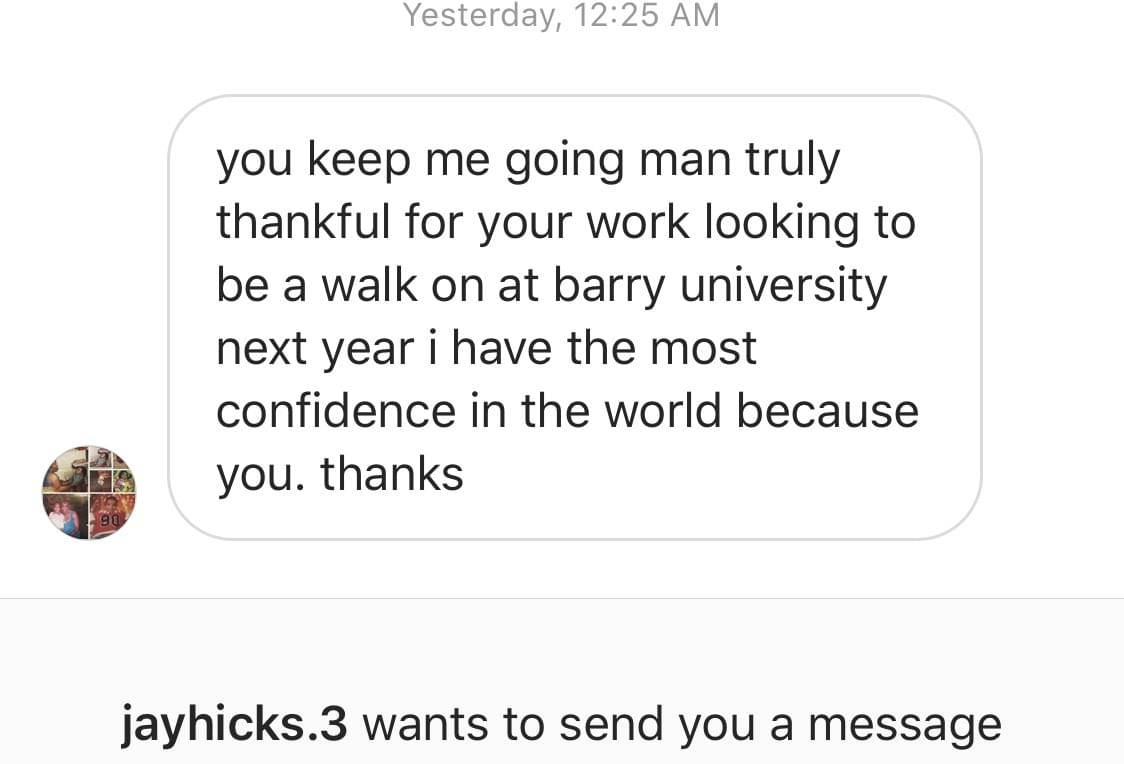The width and height of the screenshot is (1124, 764).
Task: Tap the top-left photo of avatar collage
Action: pyautogui.click(x=66, y=469)
